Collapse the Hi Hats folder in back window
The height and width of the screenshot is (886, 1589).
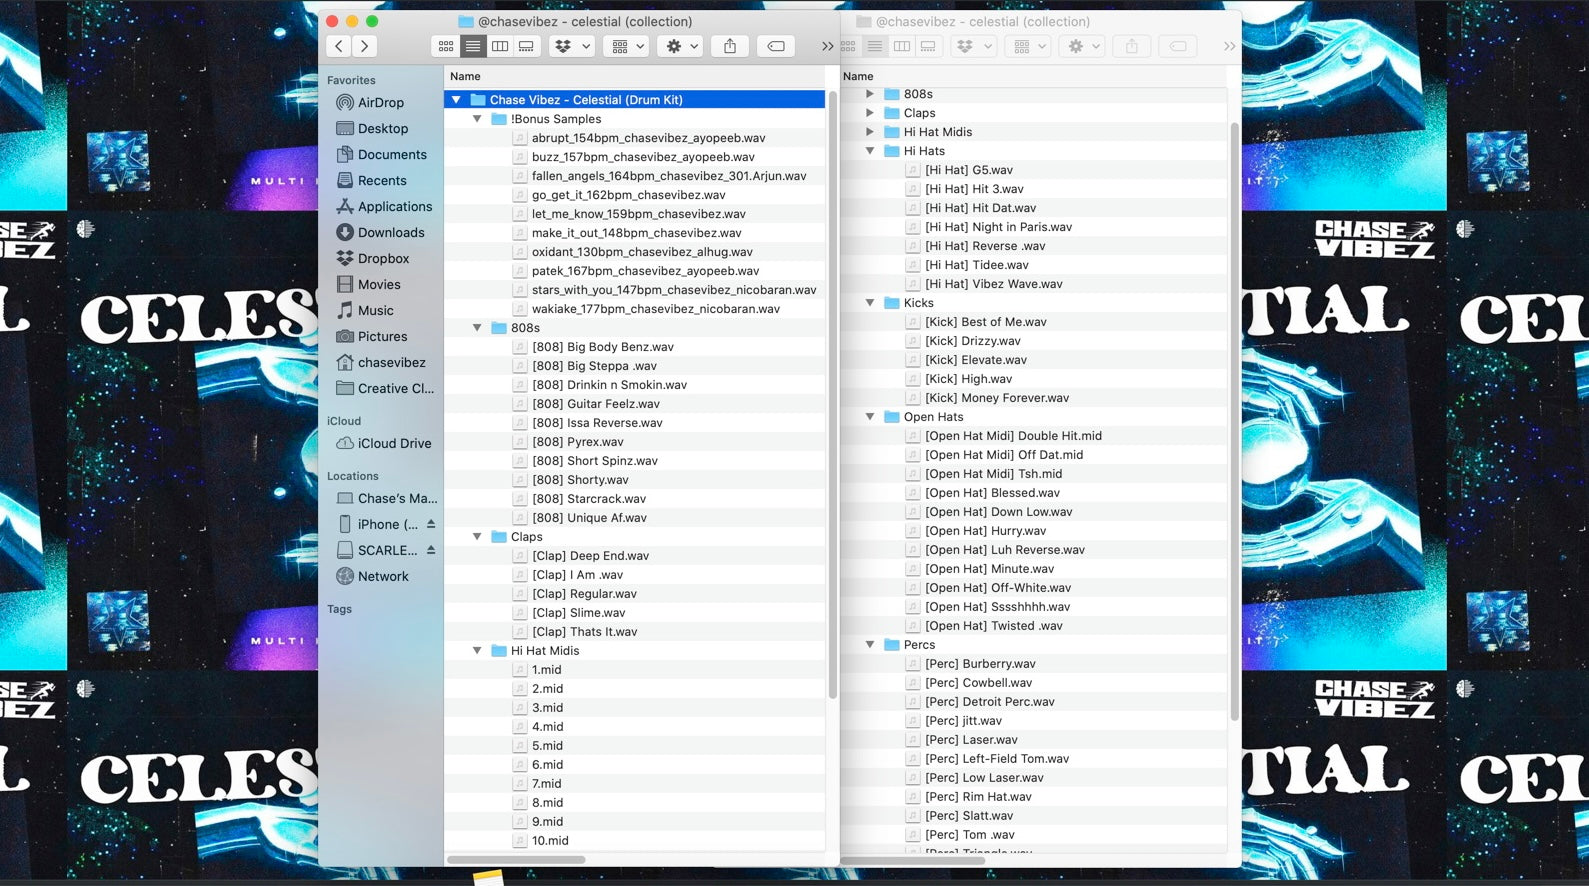[870, 151]
